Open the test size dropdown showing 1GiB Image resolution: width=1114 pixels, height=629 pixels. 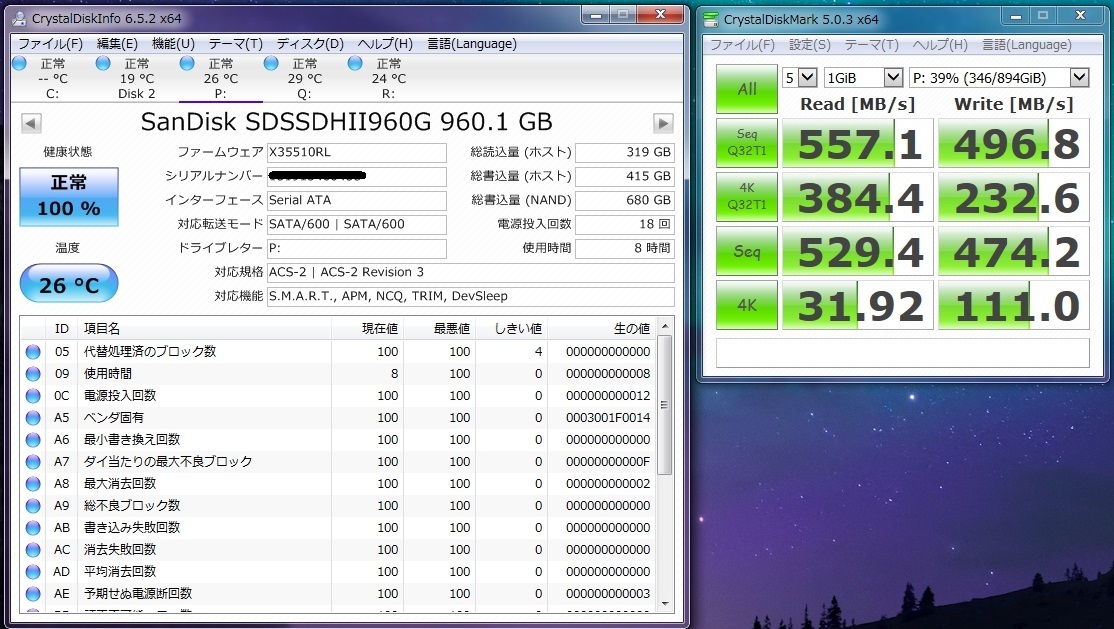(x=863, y=77)
